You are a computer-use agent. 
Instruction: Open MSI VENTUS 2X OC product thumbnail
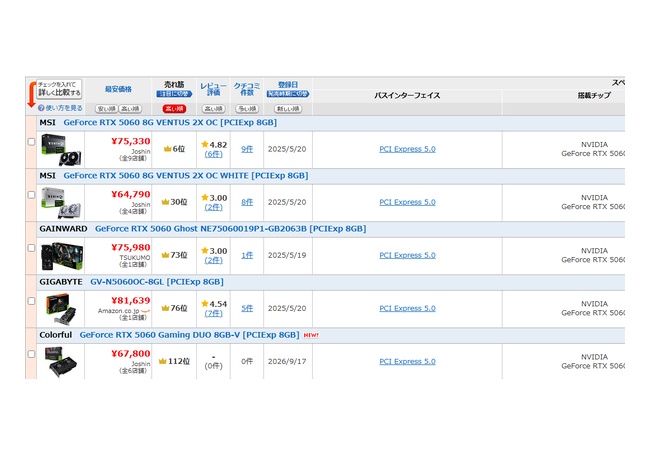coord(61,150)
